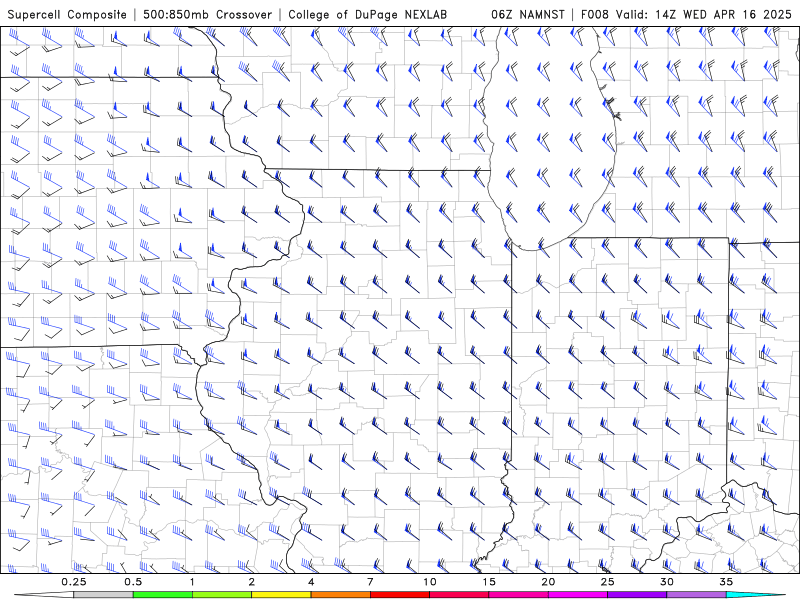Select the yellow 2–4 legend segment
Viewport: 800px width, 600px height.
coord(281,595)
